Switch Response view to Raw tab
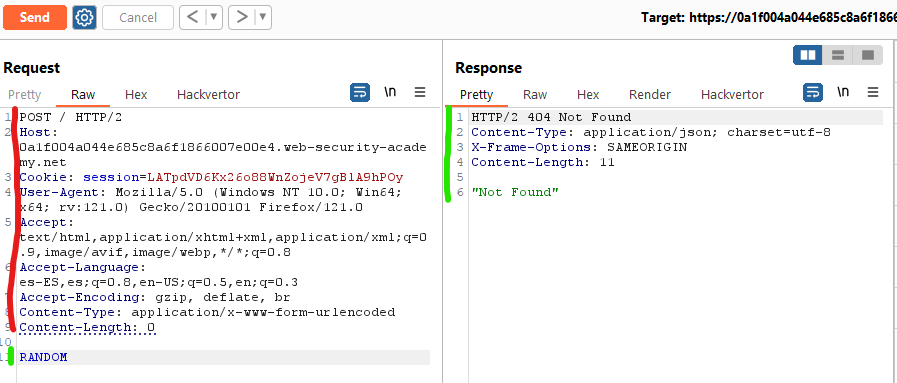 pos(535,95)
